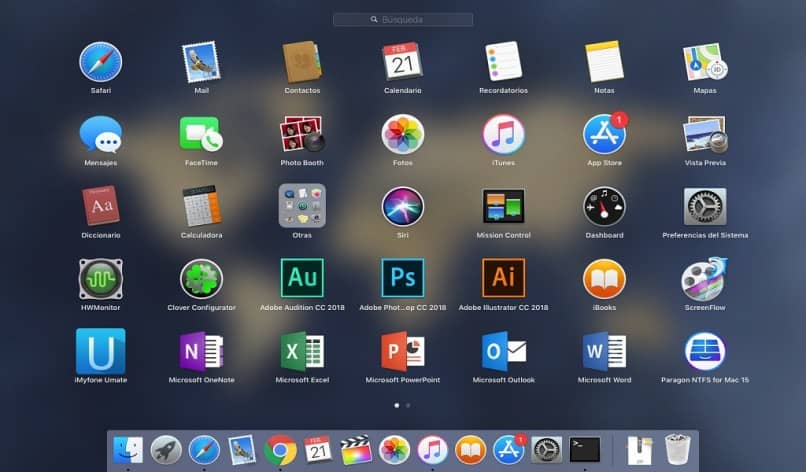Open Paragon NTFS for Mac 15

click(705, 352)
